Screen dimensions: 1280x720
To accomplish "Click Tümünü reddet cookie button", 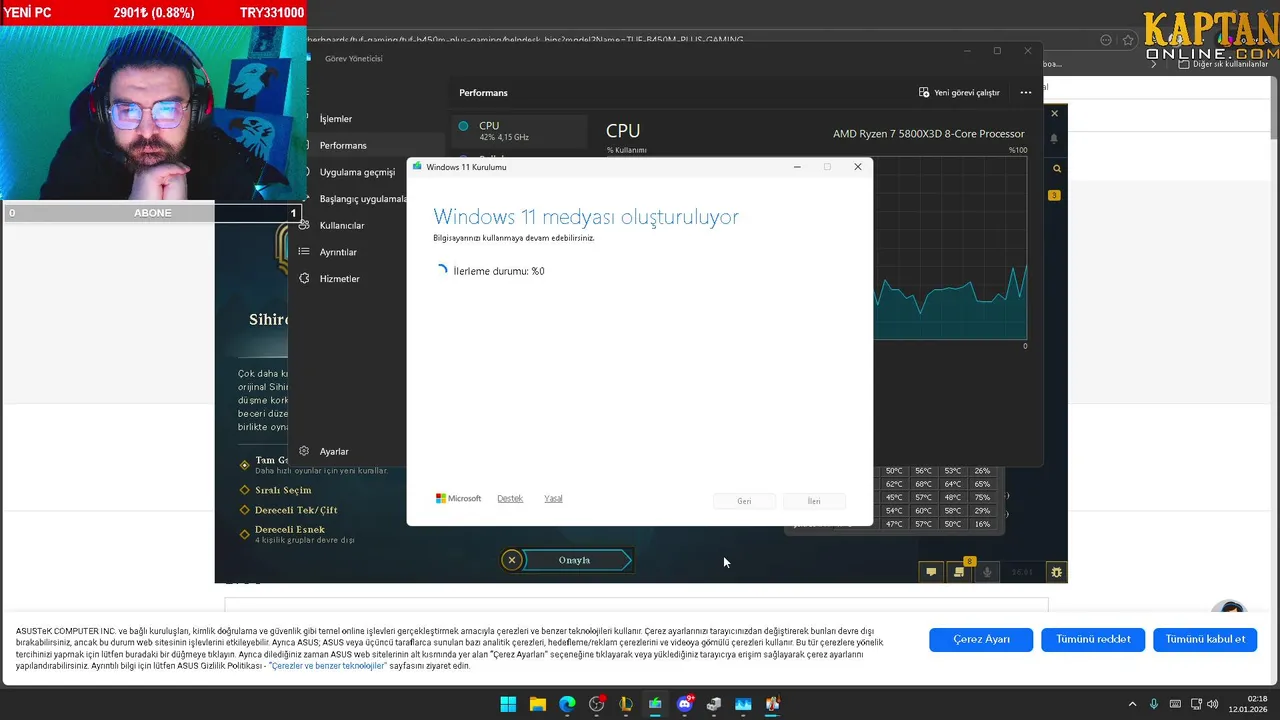I will [1093, 639].
